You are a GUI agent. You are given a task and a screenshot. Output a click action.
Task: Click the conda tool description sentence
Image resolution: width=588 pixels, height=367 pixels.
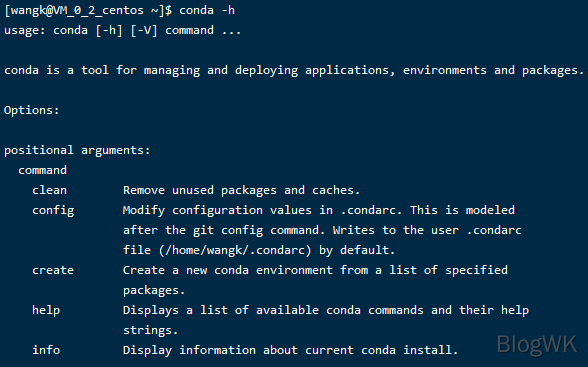click(x=294, y=70)
